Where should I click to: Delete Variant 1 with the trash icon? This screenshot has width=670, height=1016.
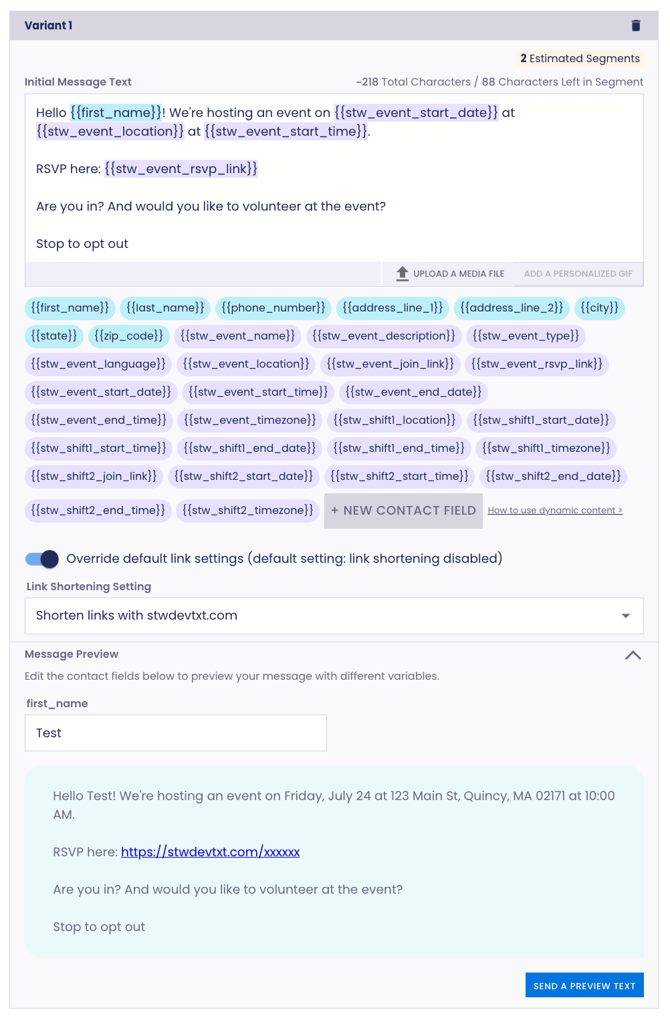point(636,25)
